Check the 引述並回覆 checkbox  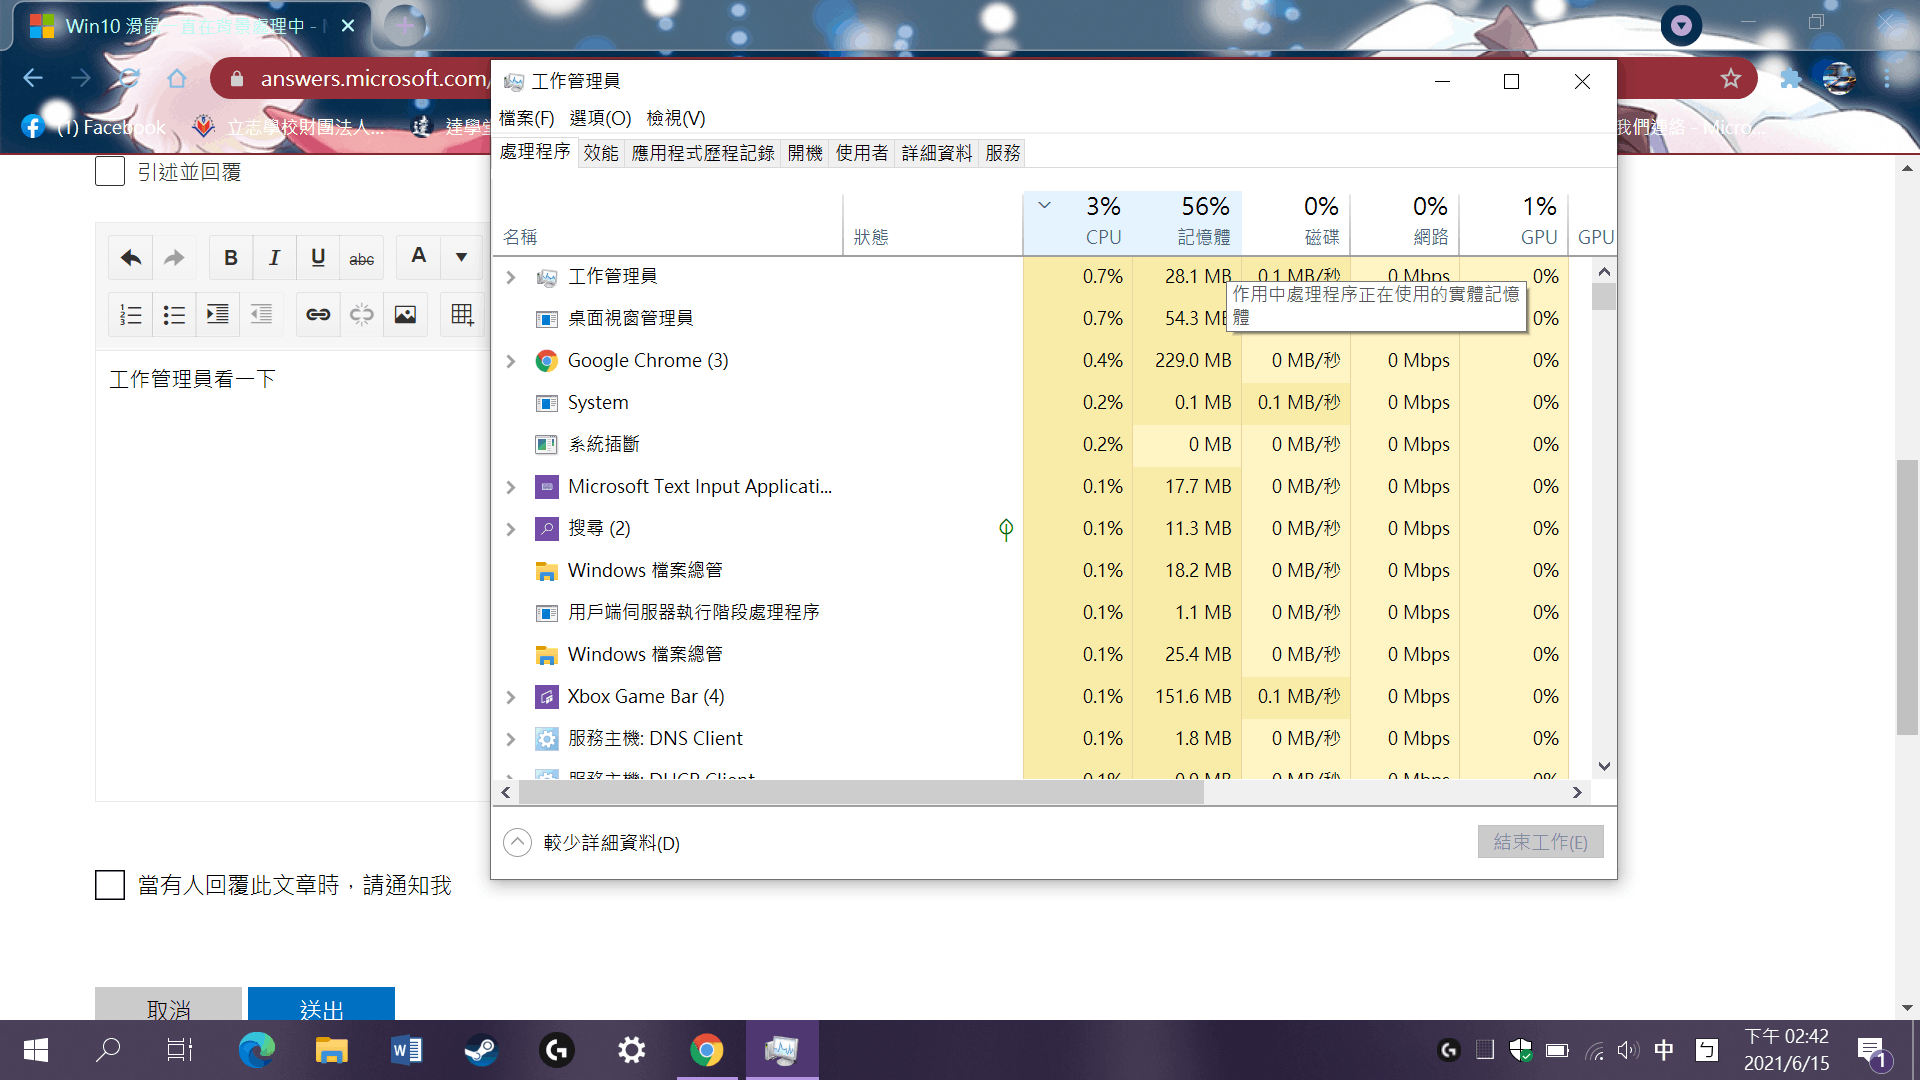coord(110,172)
